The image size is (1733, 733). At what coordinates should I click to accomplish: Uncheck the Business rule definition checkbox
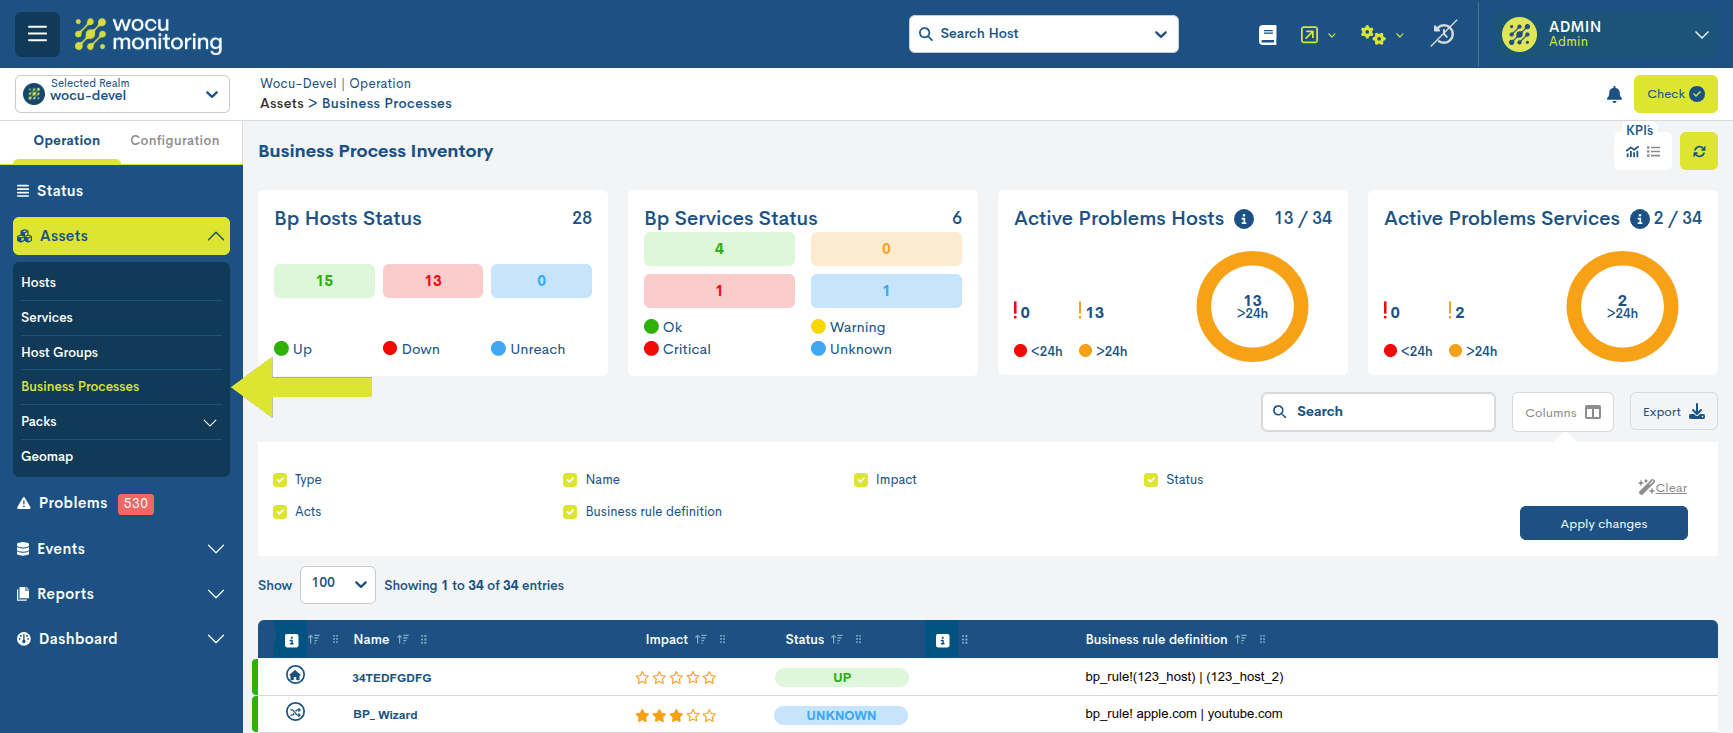coord(570,512)
